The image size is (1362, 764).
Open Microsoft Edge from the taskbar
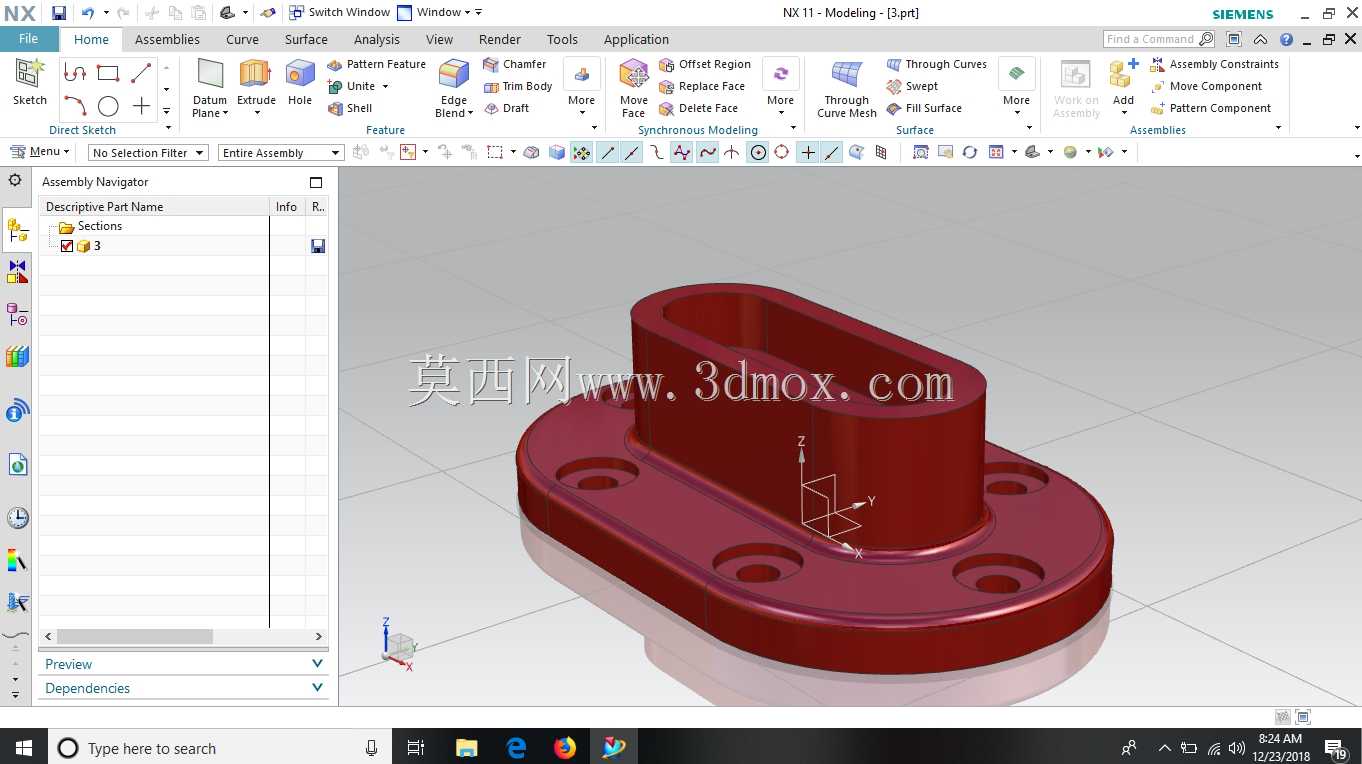[x=516, y=747]
